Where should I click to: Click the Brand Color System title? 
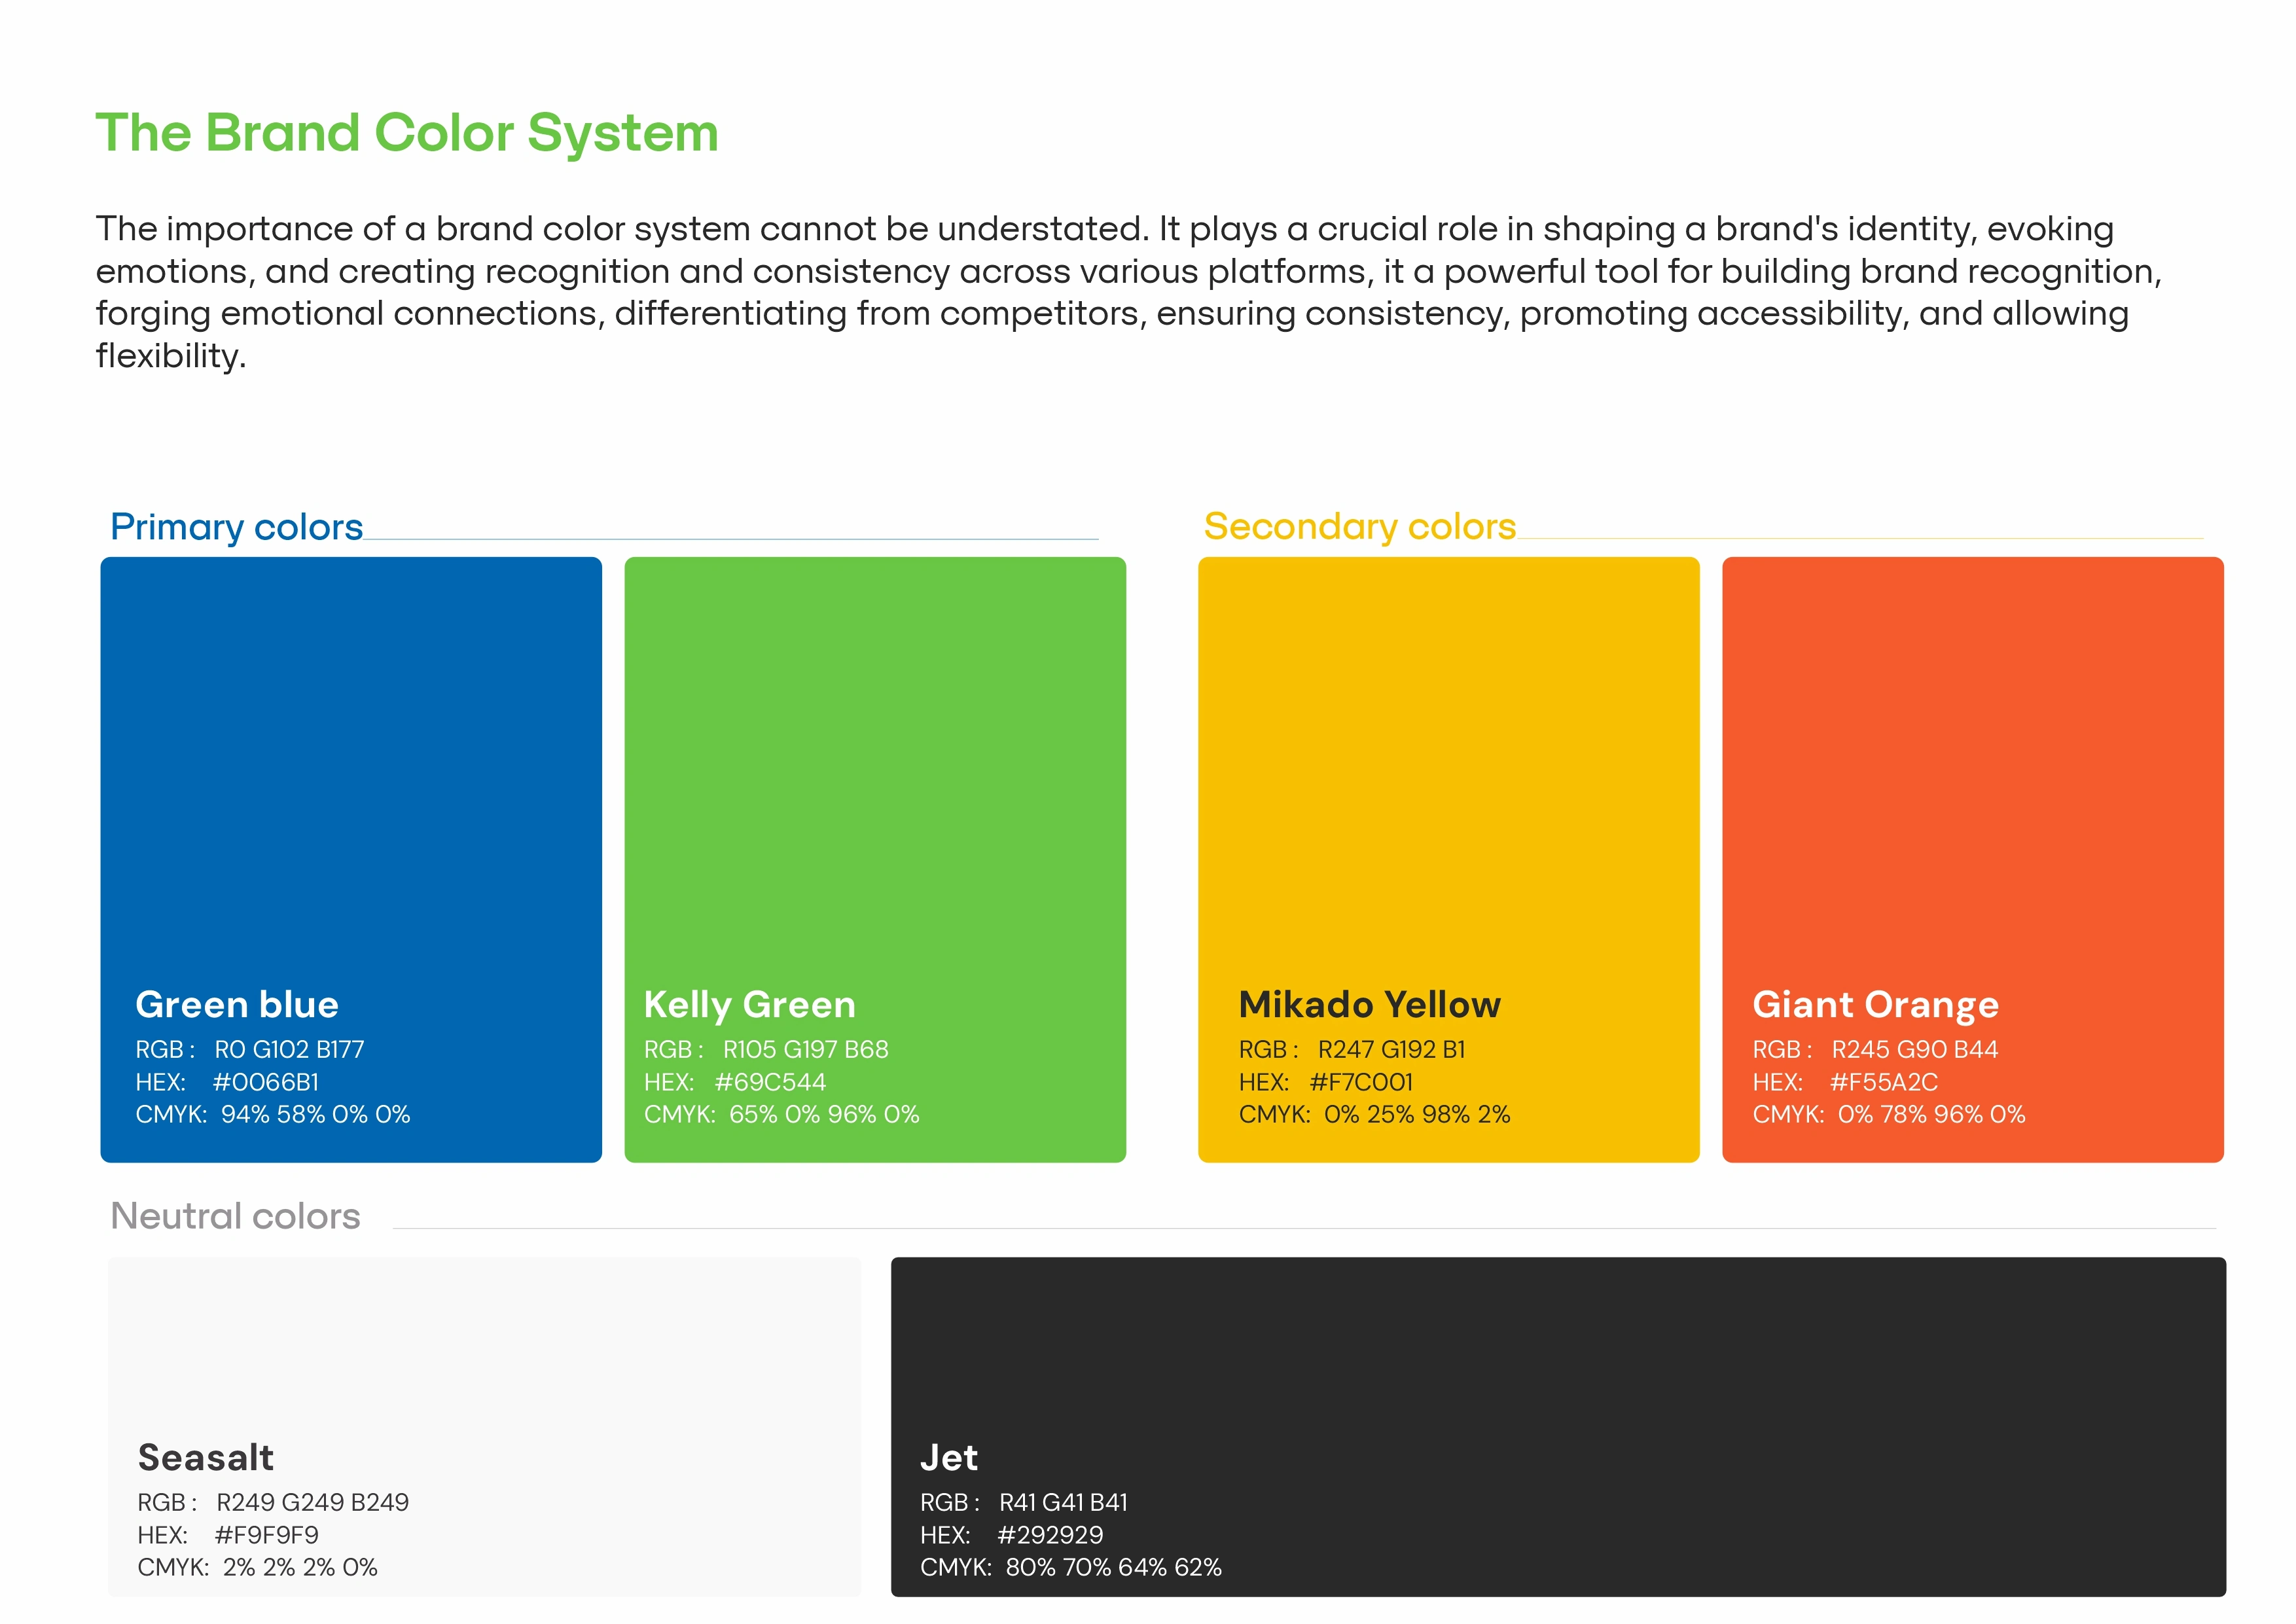click(x=407, y=133)
